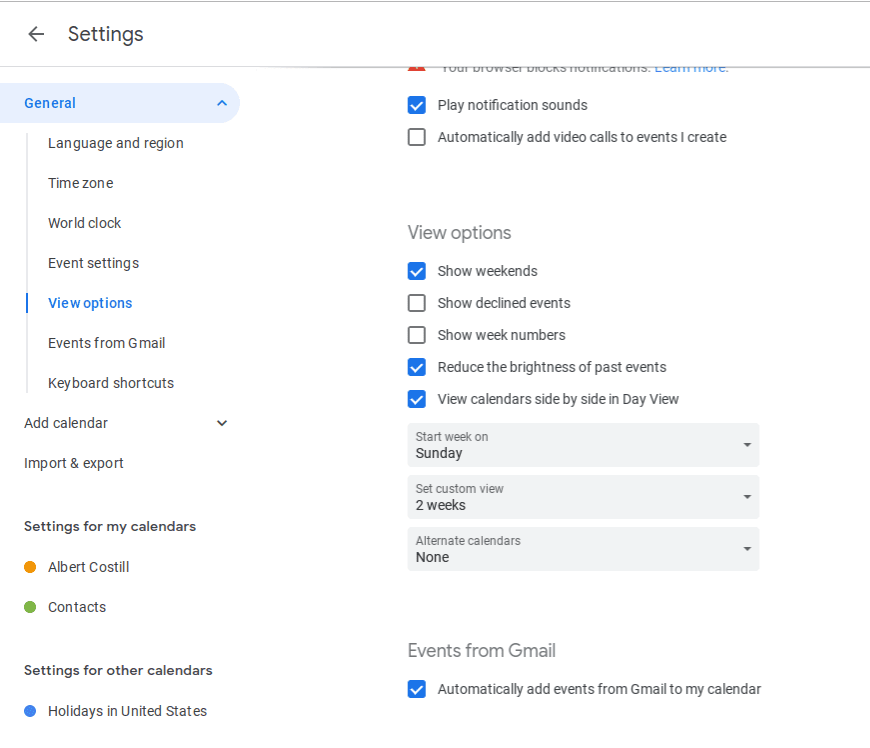This screenshot has height=748, width=870.
Task: Uncheck Show weekends option
Action: (x=417, y=271)
